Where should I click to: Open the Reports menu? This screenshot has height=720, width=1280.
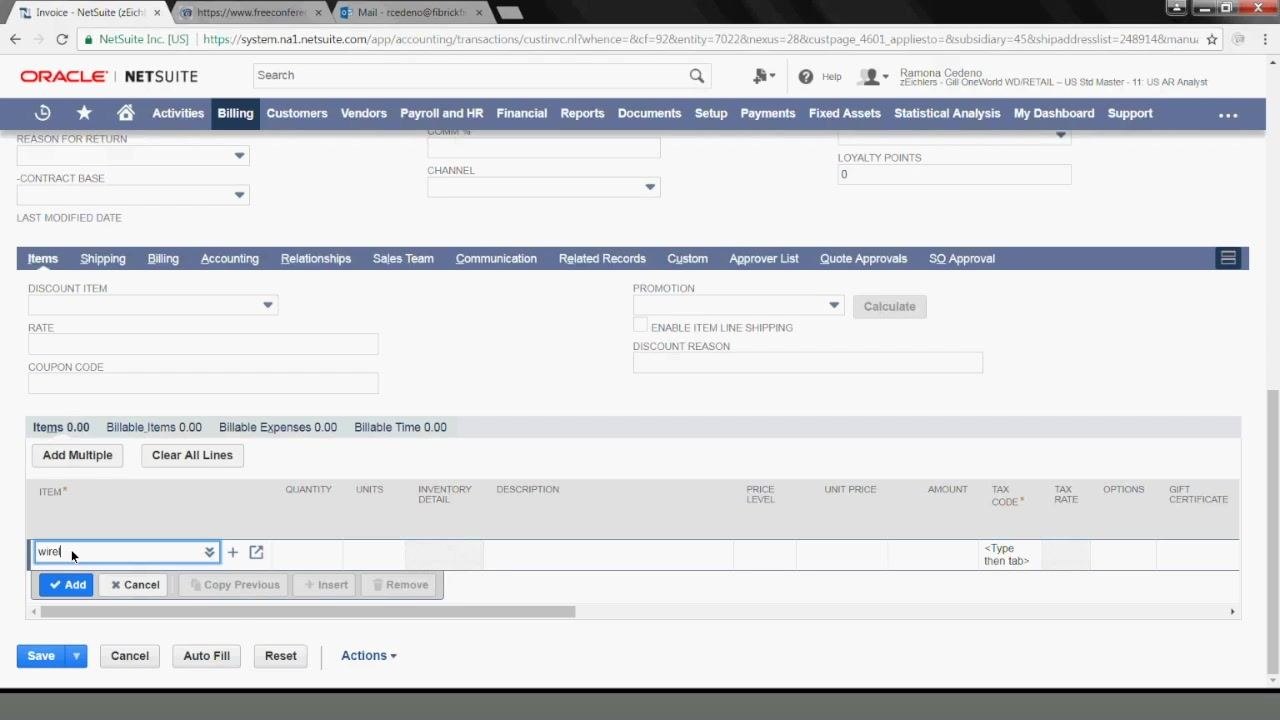pyautogui.click(x=582, y=113)
